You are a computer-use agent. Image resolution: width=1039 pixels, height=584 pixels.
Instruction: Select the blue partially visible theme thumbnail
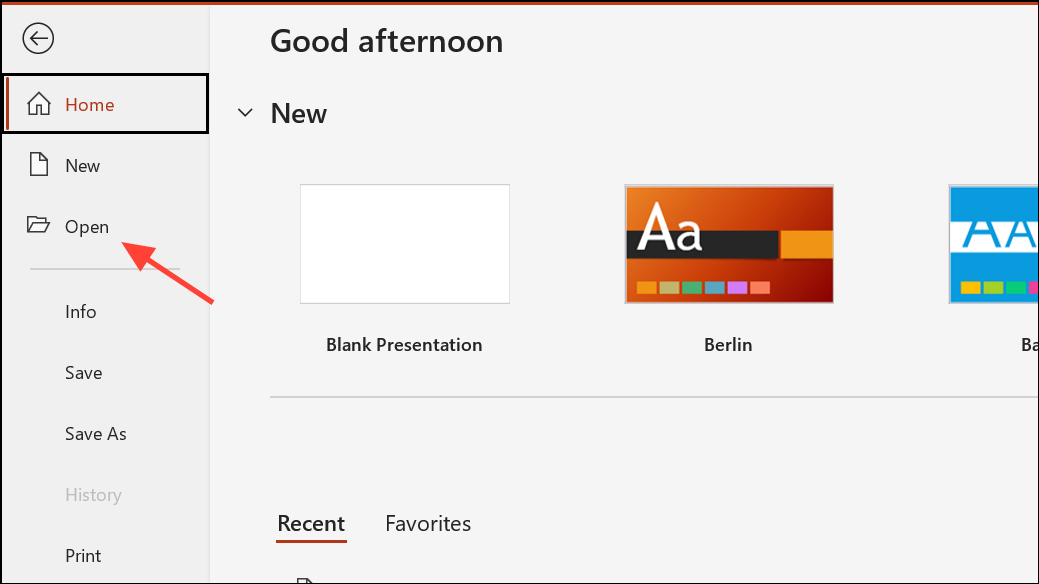pyautogui.click(x=993, y=244)
